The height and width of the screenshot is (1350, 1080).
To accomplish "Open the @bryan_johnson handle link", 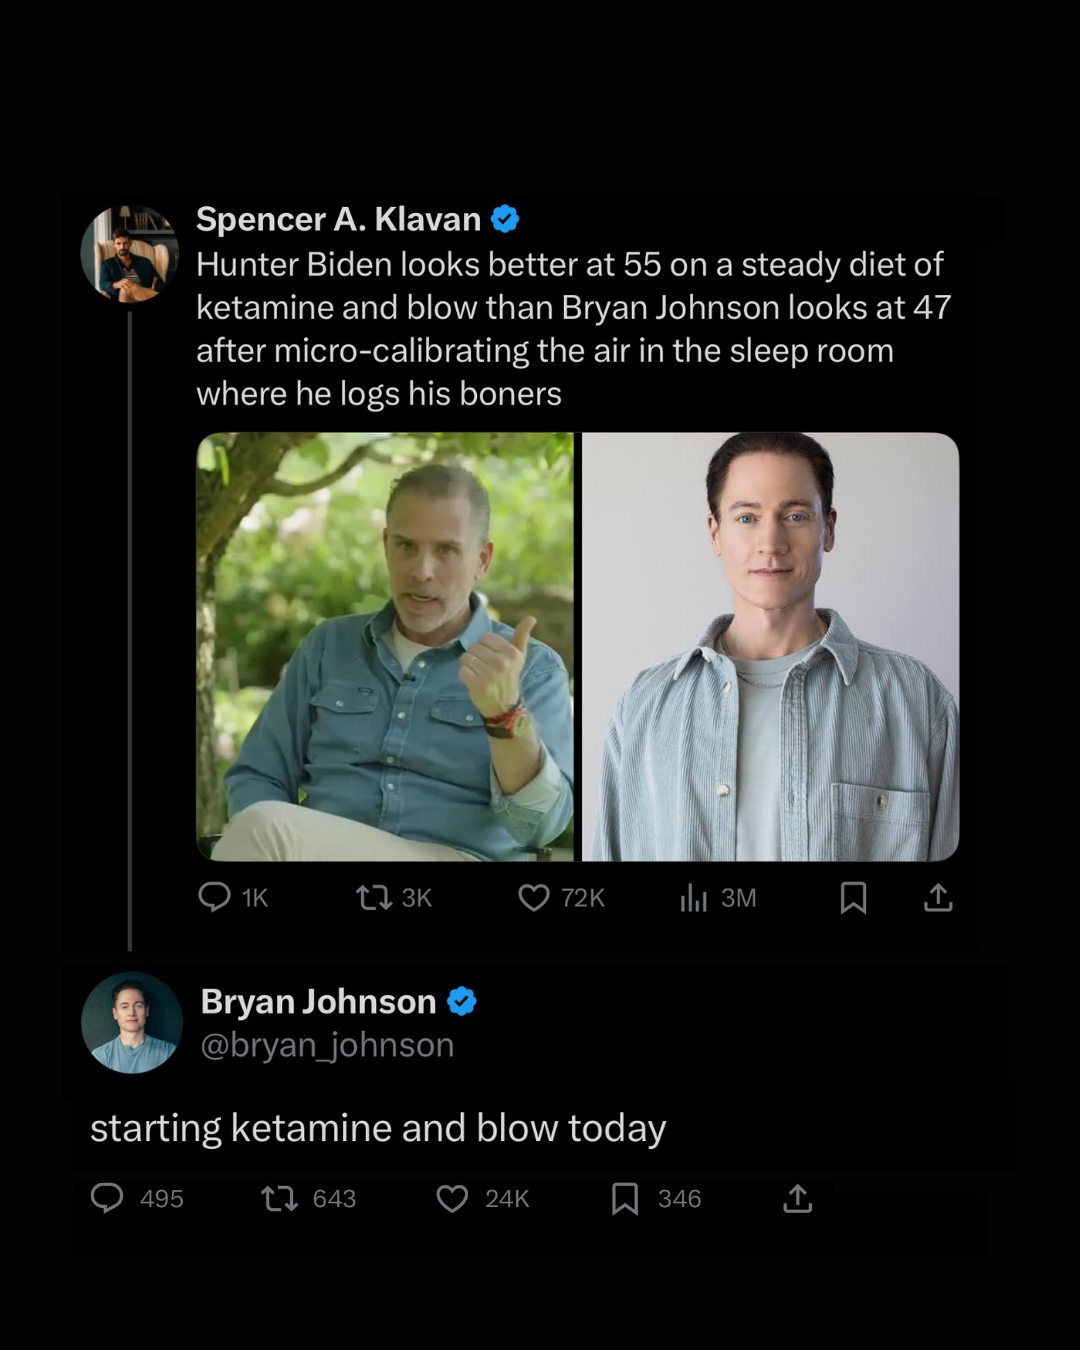I will [x=327, y=1045].
